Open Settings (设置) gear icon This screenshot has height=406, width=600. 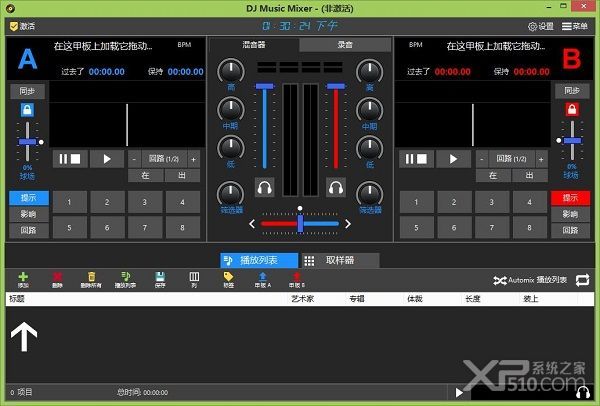(532, 26)
